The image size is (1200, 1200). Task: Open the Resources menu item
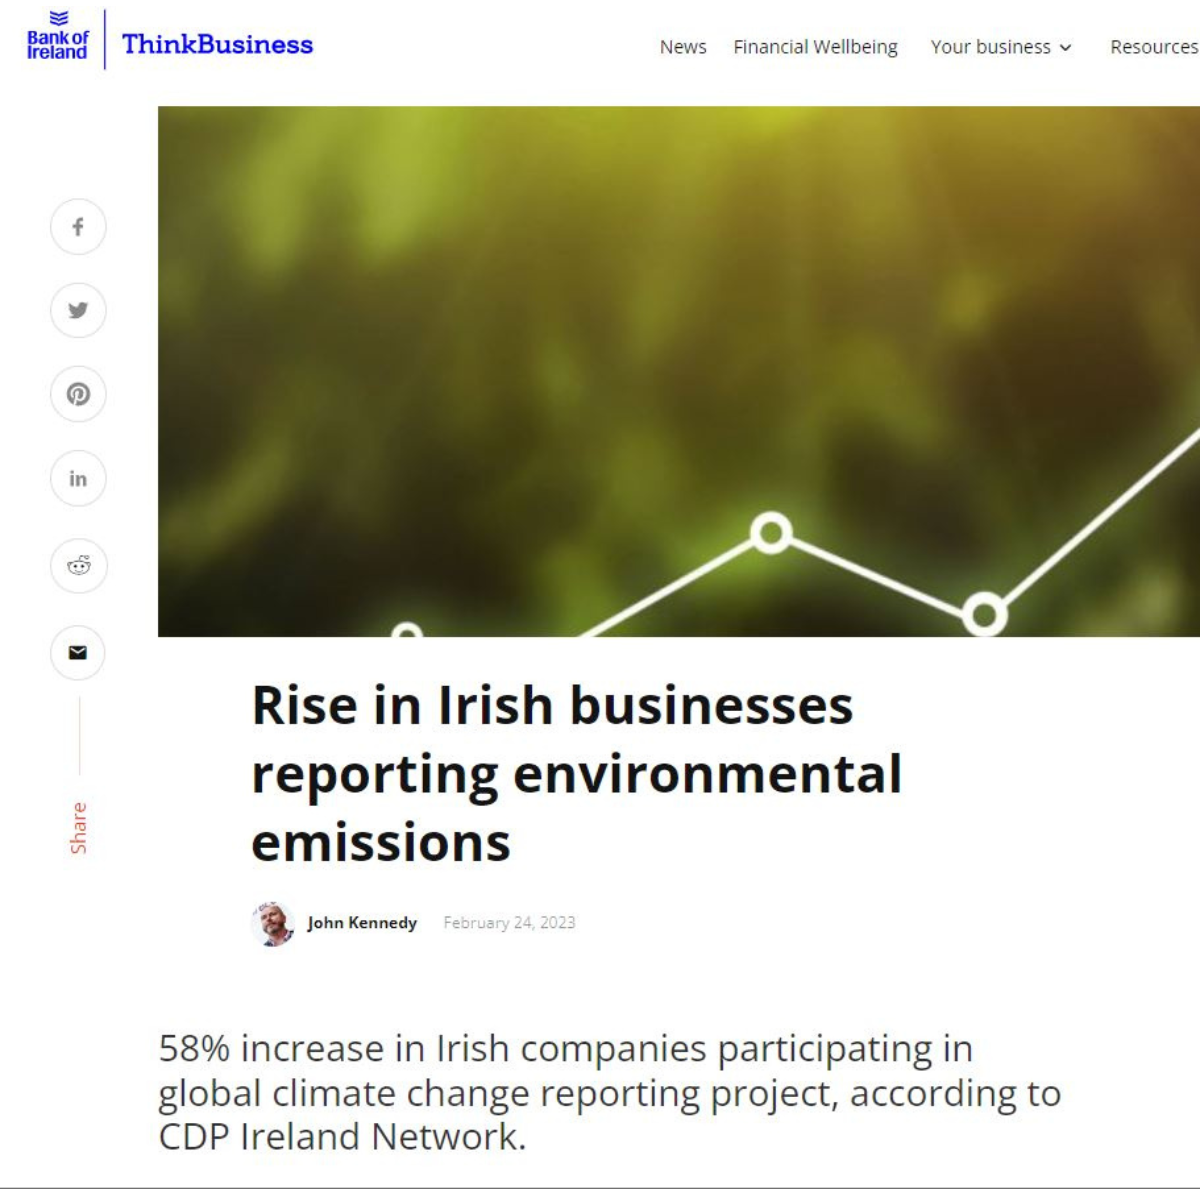click(x=1153, y=47)
